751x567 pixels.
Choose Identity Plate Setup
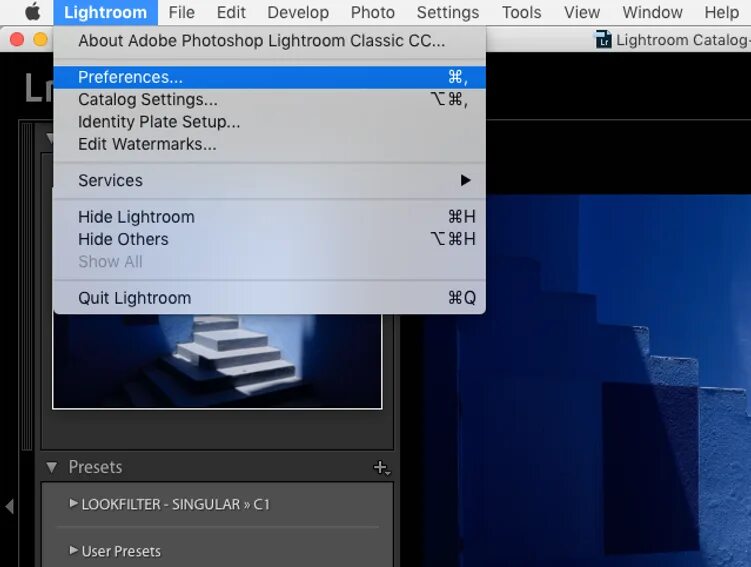[x=270, y=122]
